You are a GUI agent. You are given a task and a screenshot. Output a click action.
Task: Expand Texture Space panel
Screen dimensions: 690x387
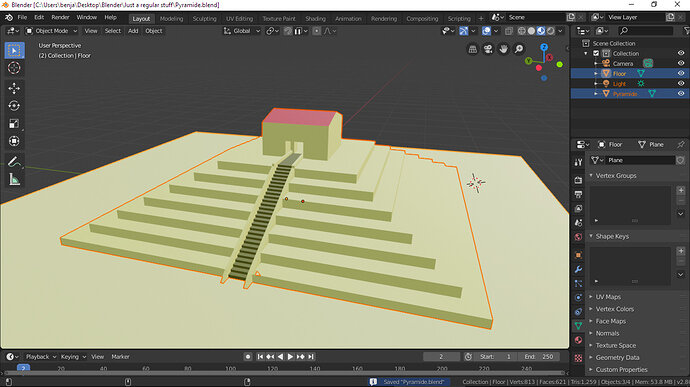pos(616,346)
